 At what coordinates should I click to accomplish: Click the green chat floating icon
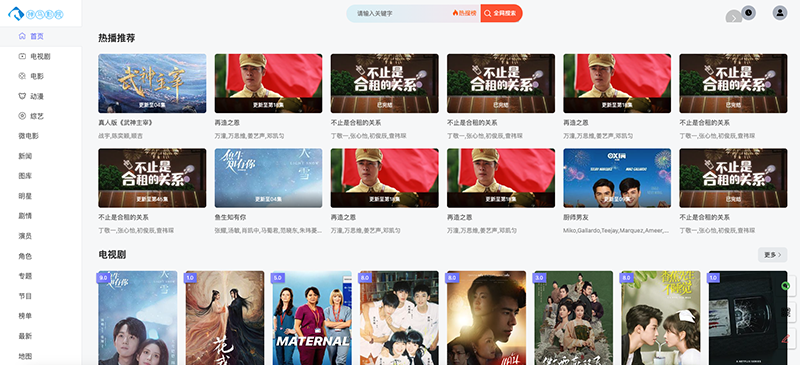(x=786, y=286)
